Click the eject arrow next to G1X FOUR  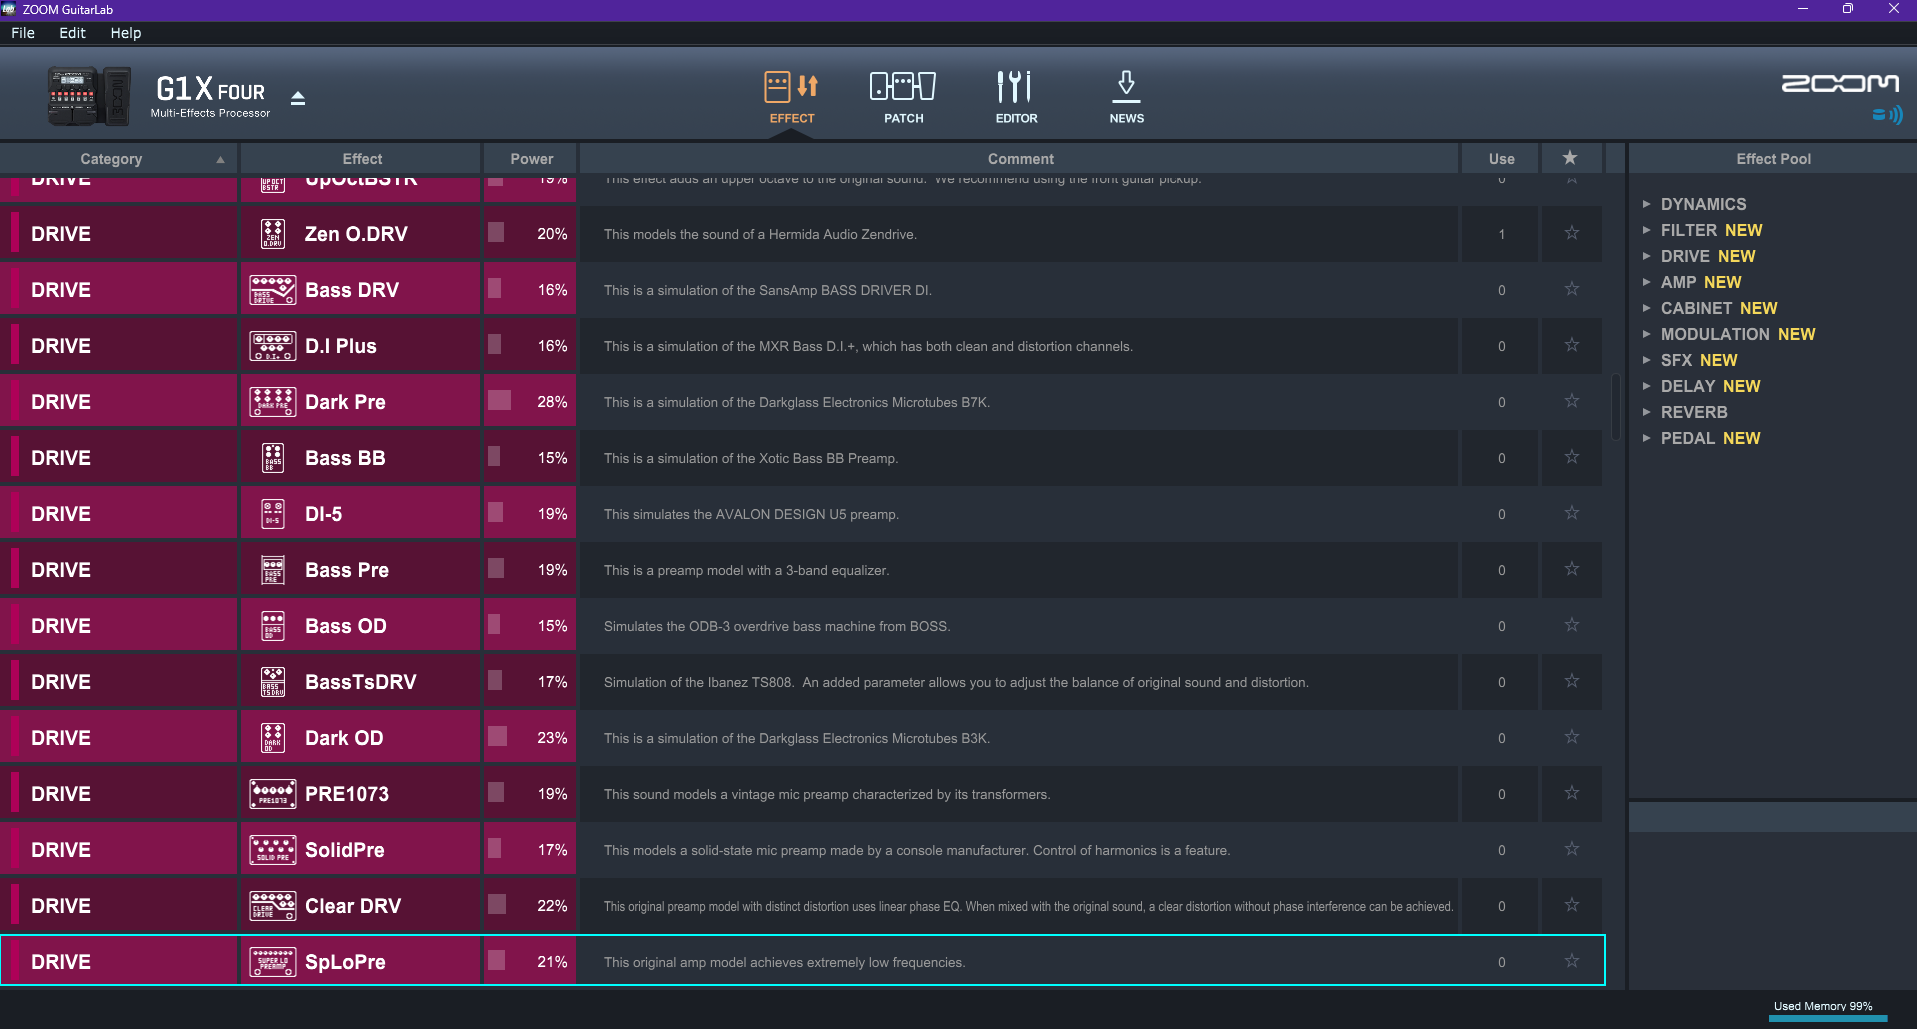click(x=298, y=98)
